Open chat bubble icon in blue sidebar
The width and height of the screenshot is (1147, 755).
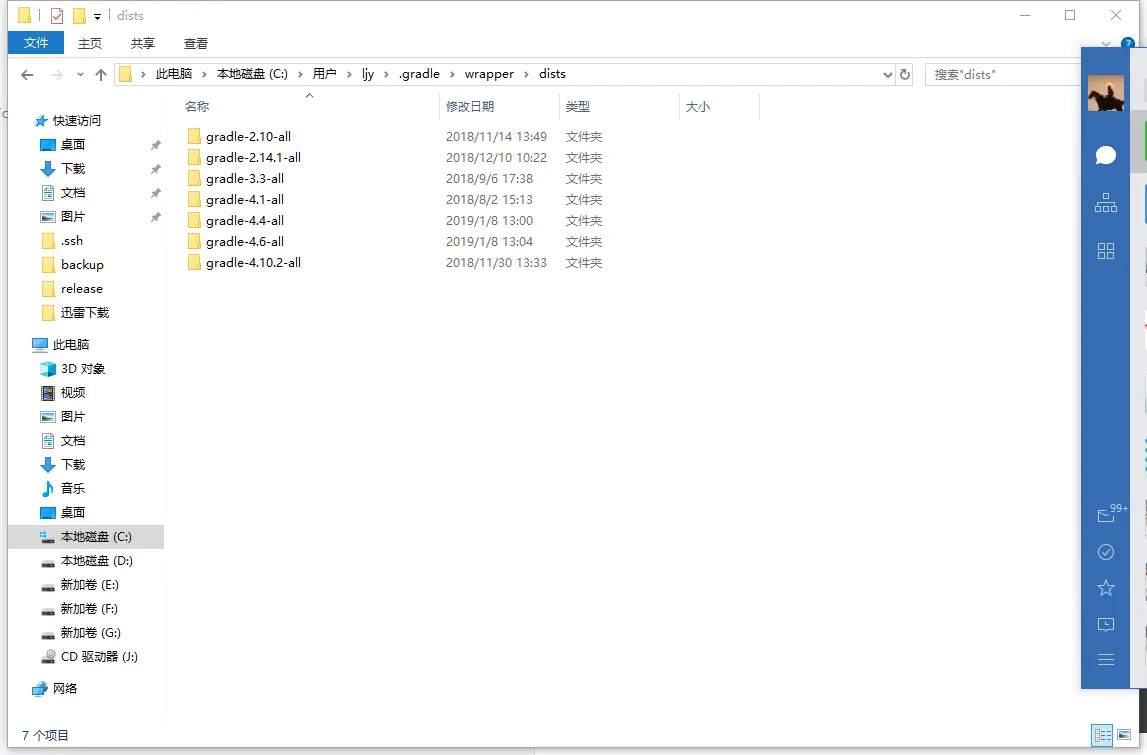tap(1106, 155)
